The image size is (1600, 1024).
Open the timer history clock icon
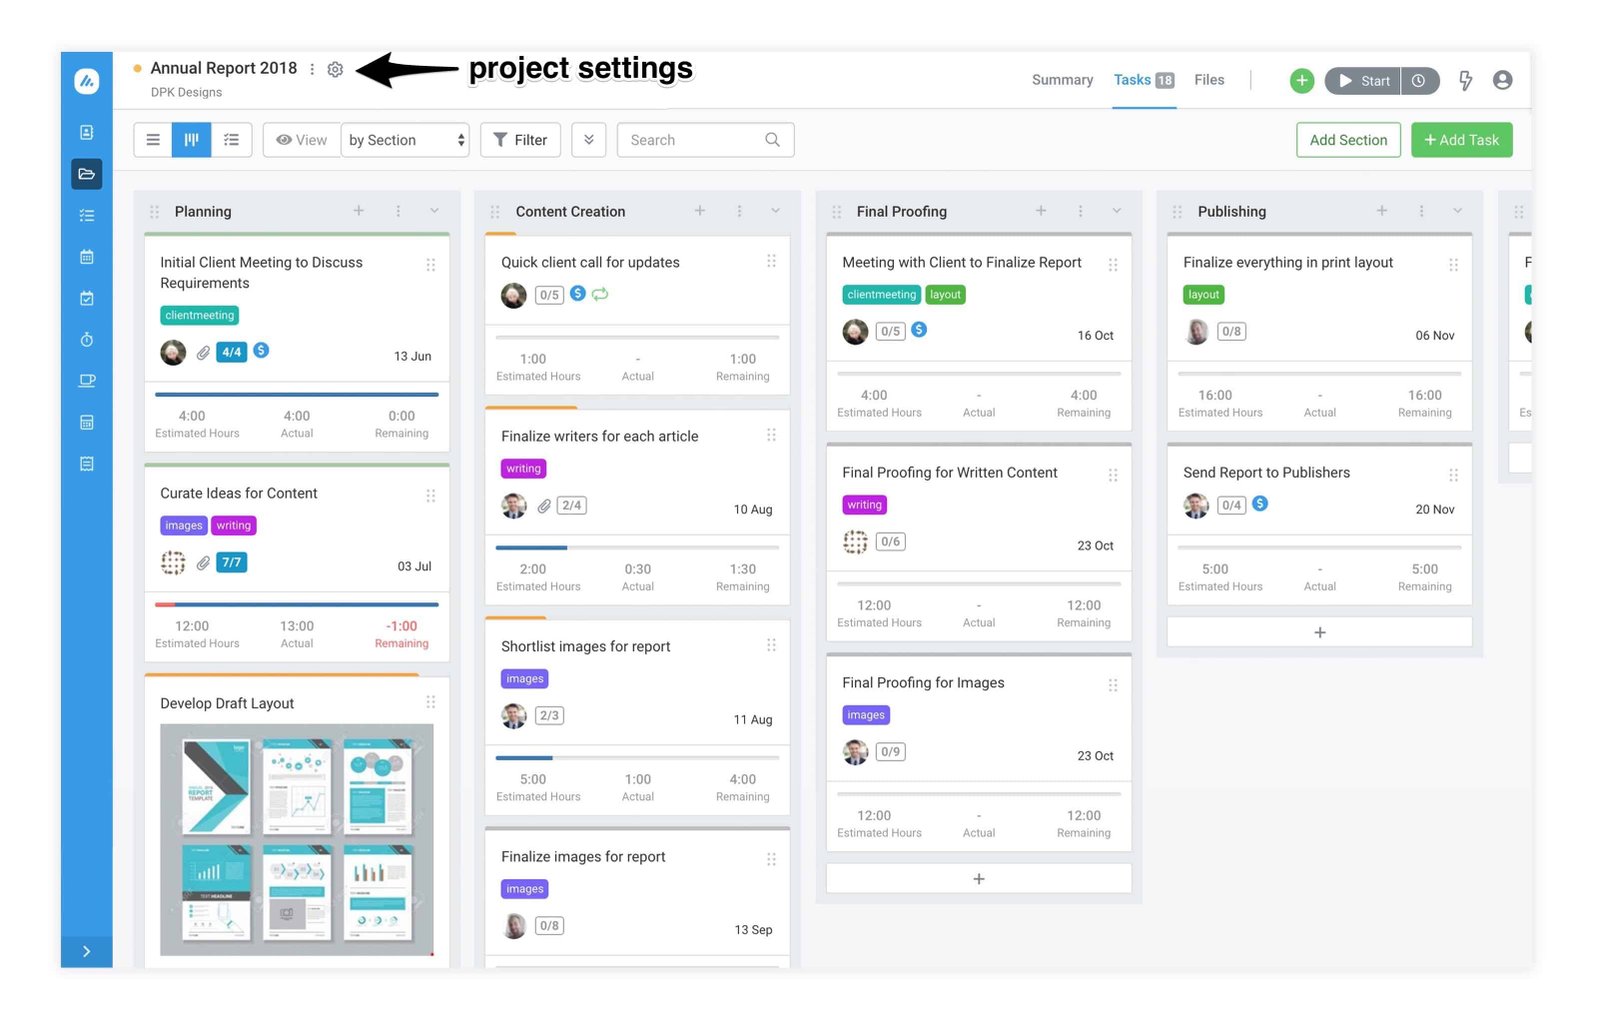coord(1419,81)
